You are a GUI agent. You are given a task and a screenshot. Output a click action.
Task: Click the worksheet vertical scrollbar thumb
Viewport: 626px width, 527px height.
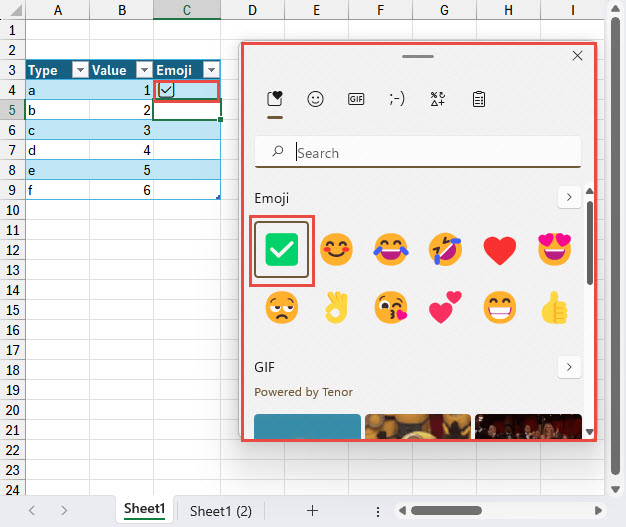pyautogui.click(x=616, y=246)
